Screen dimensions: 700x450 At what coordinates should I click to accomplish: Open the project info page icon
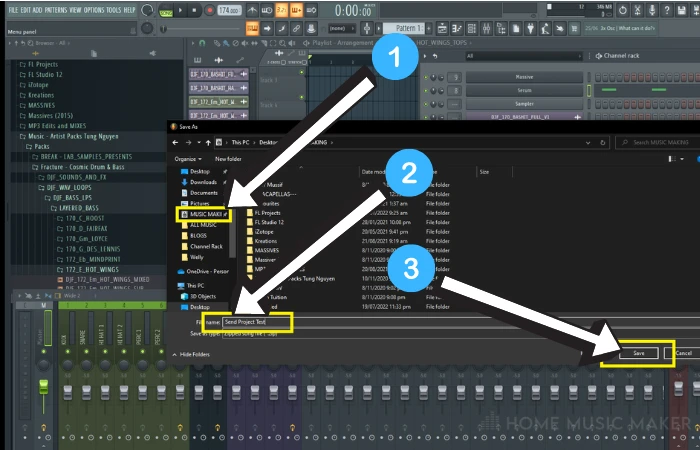pyautogui.click(x=516, y=29)
